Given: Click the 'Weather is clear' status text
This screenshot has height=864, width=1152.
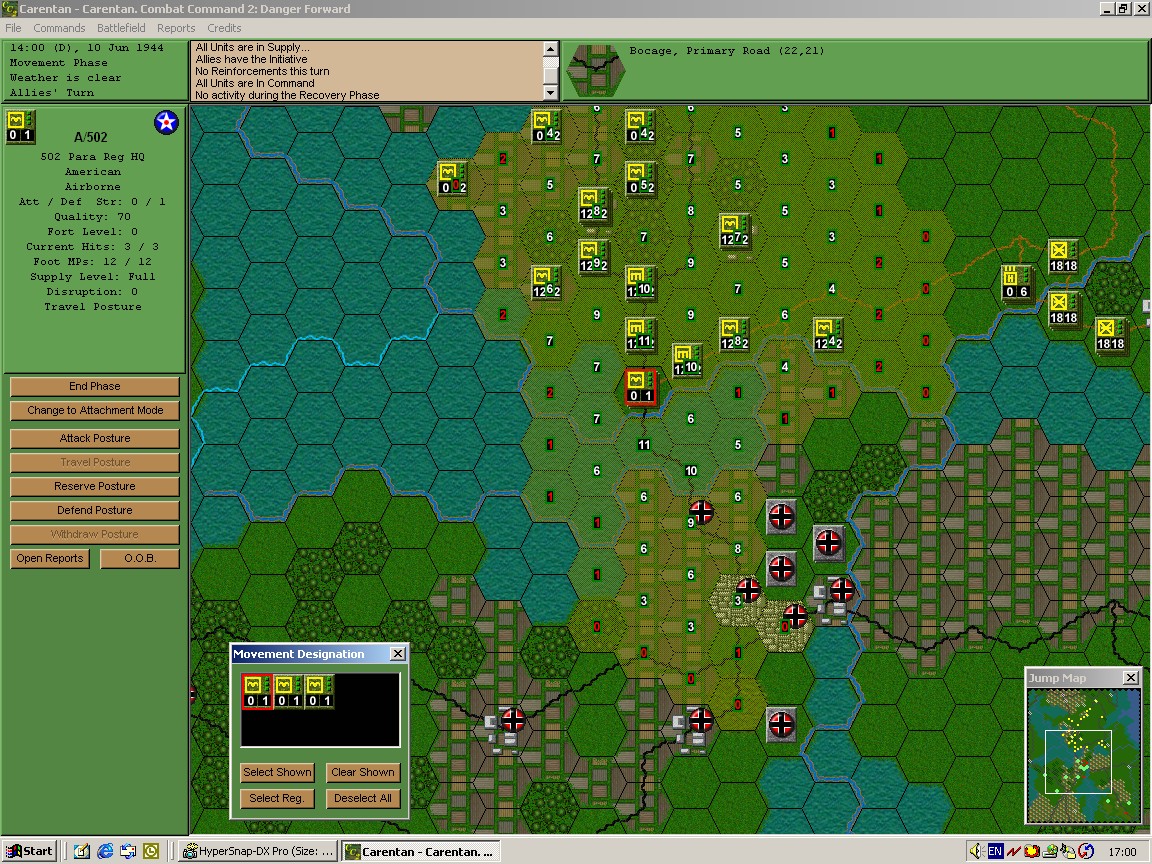Looking at the screenshot, I should point(65,78).
